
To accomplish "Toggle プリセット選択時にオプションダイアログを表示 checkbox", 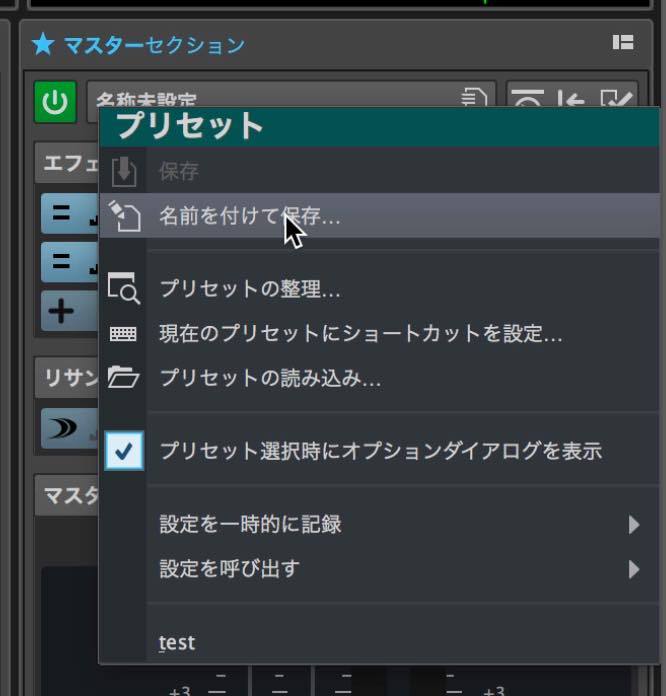I will (x=124, y=451).
